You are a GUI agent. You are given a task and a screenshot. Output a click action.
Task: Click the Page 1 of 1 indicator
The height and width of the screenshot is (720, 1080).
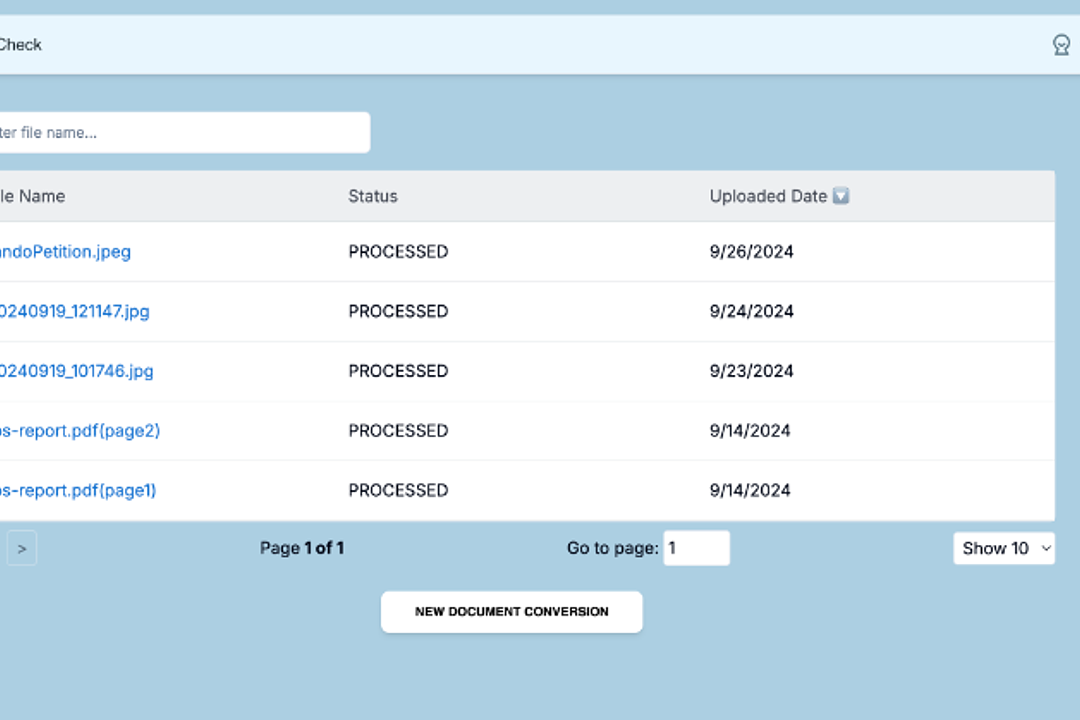pos(302,548)
